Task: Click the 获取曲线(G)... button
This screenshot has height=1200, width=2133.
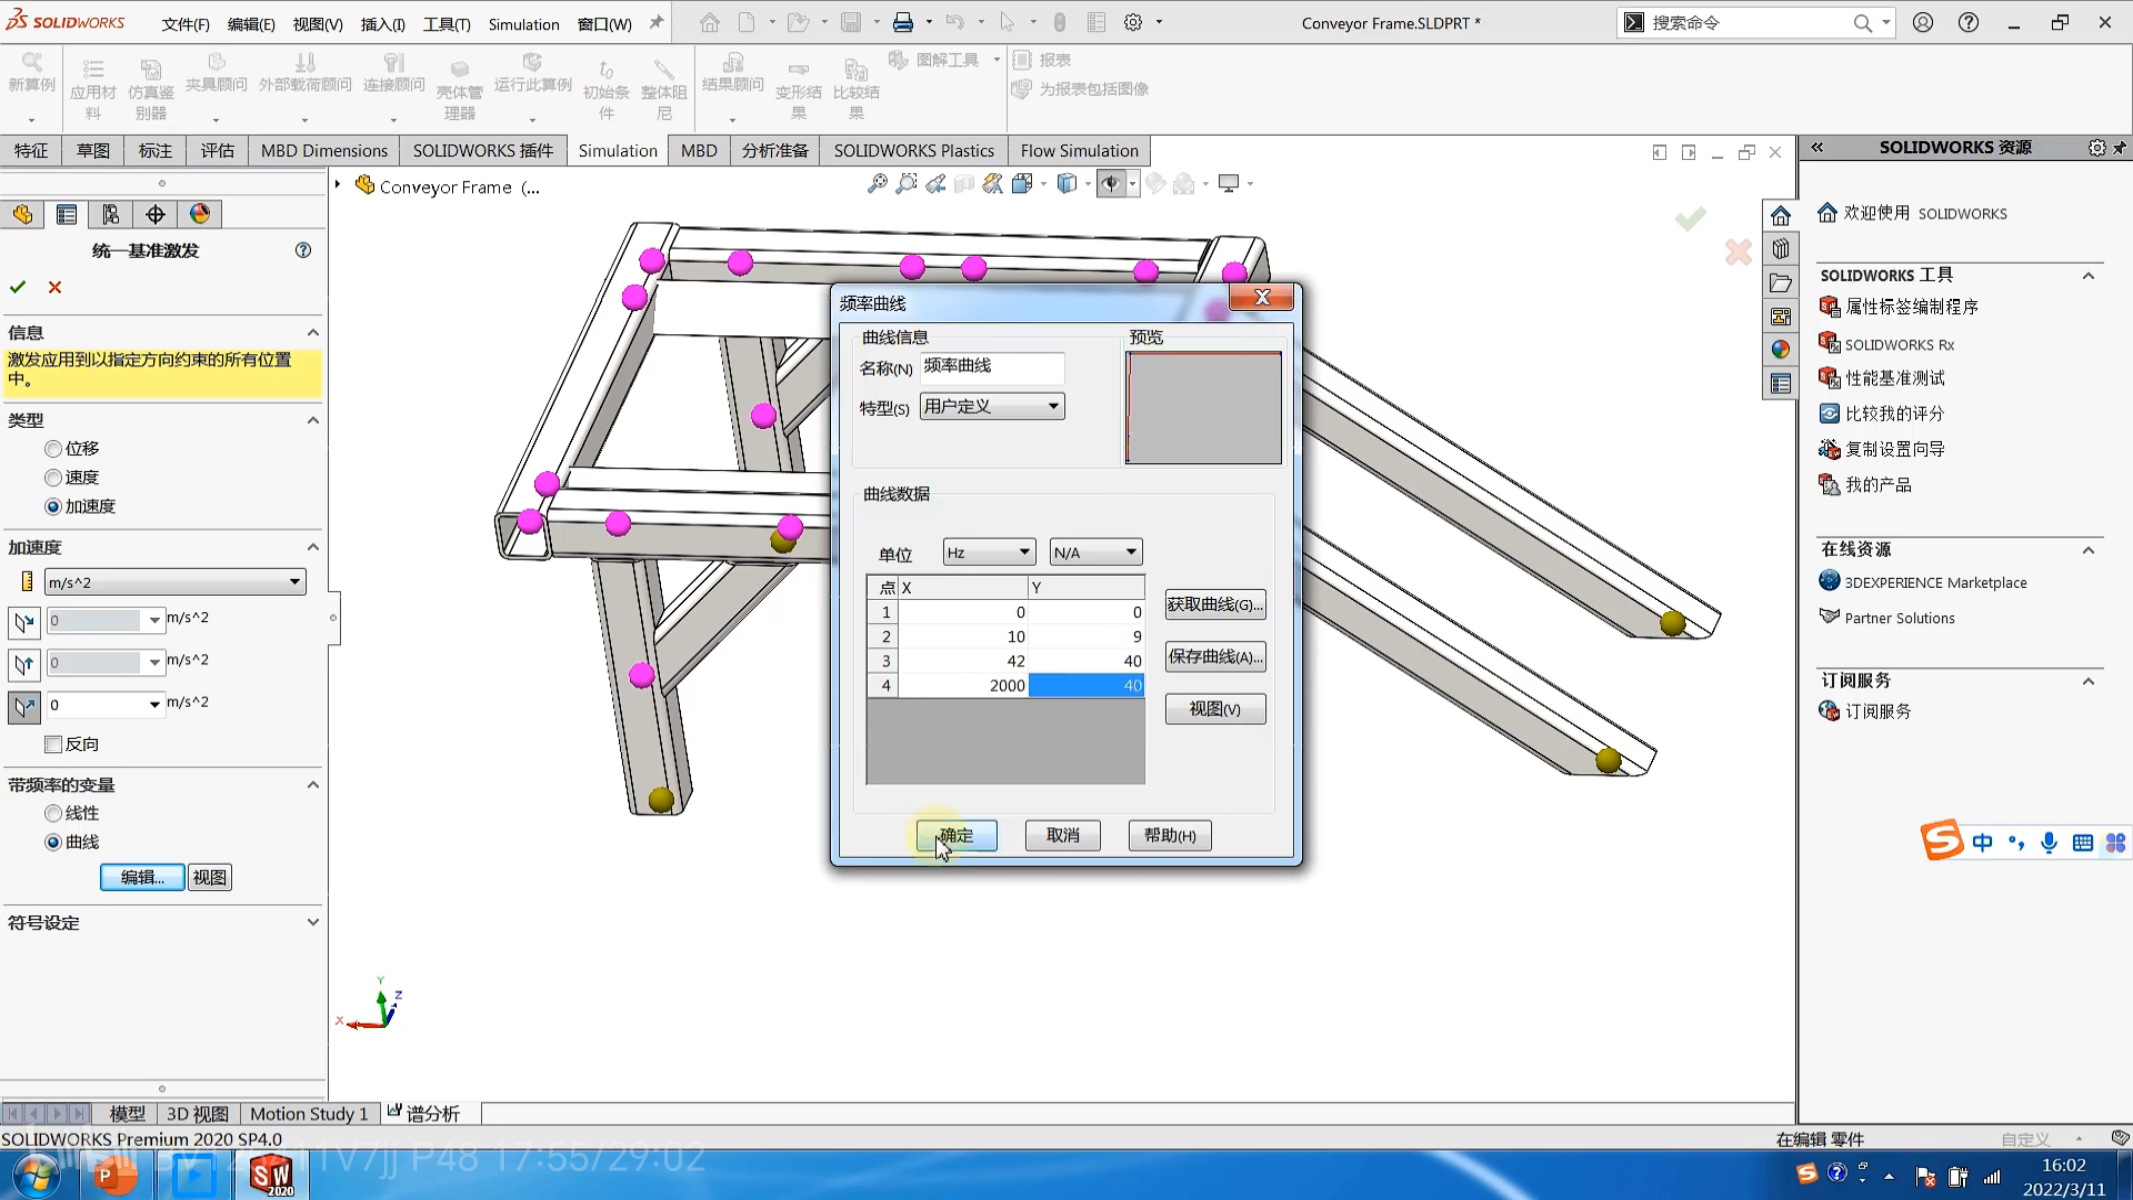Action: 1215,604
